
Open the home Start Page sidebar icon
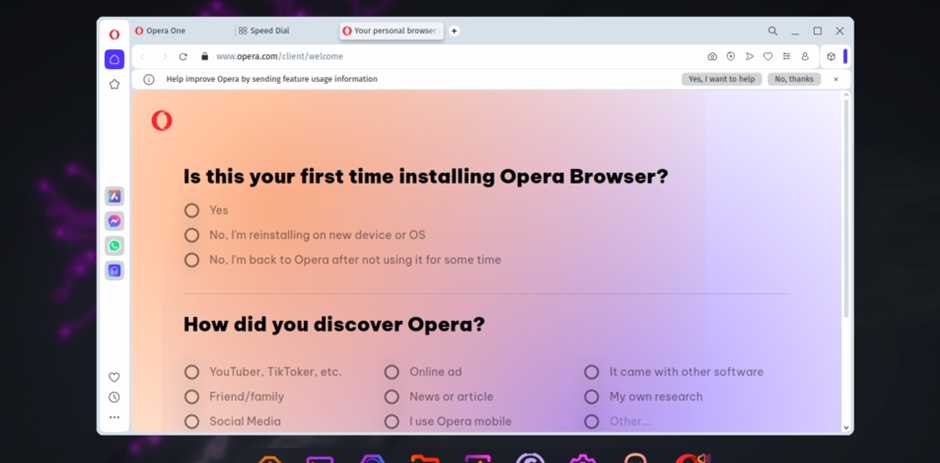pyautogui.click(x=115, y=59)
